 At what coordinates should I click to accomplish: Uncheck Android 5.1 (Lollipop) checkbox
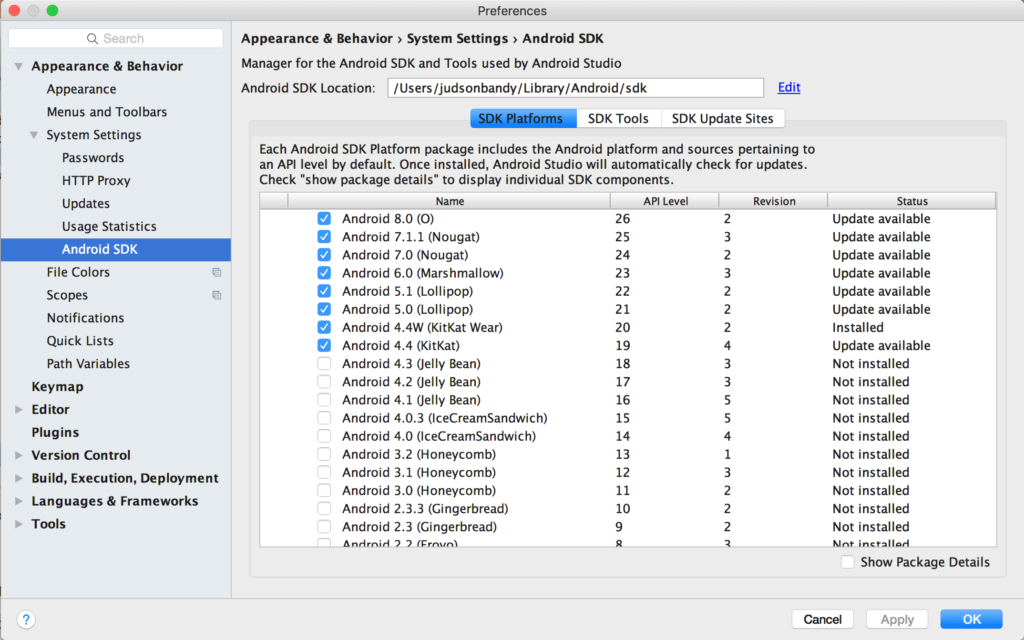coord(324,291)
